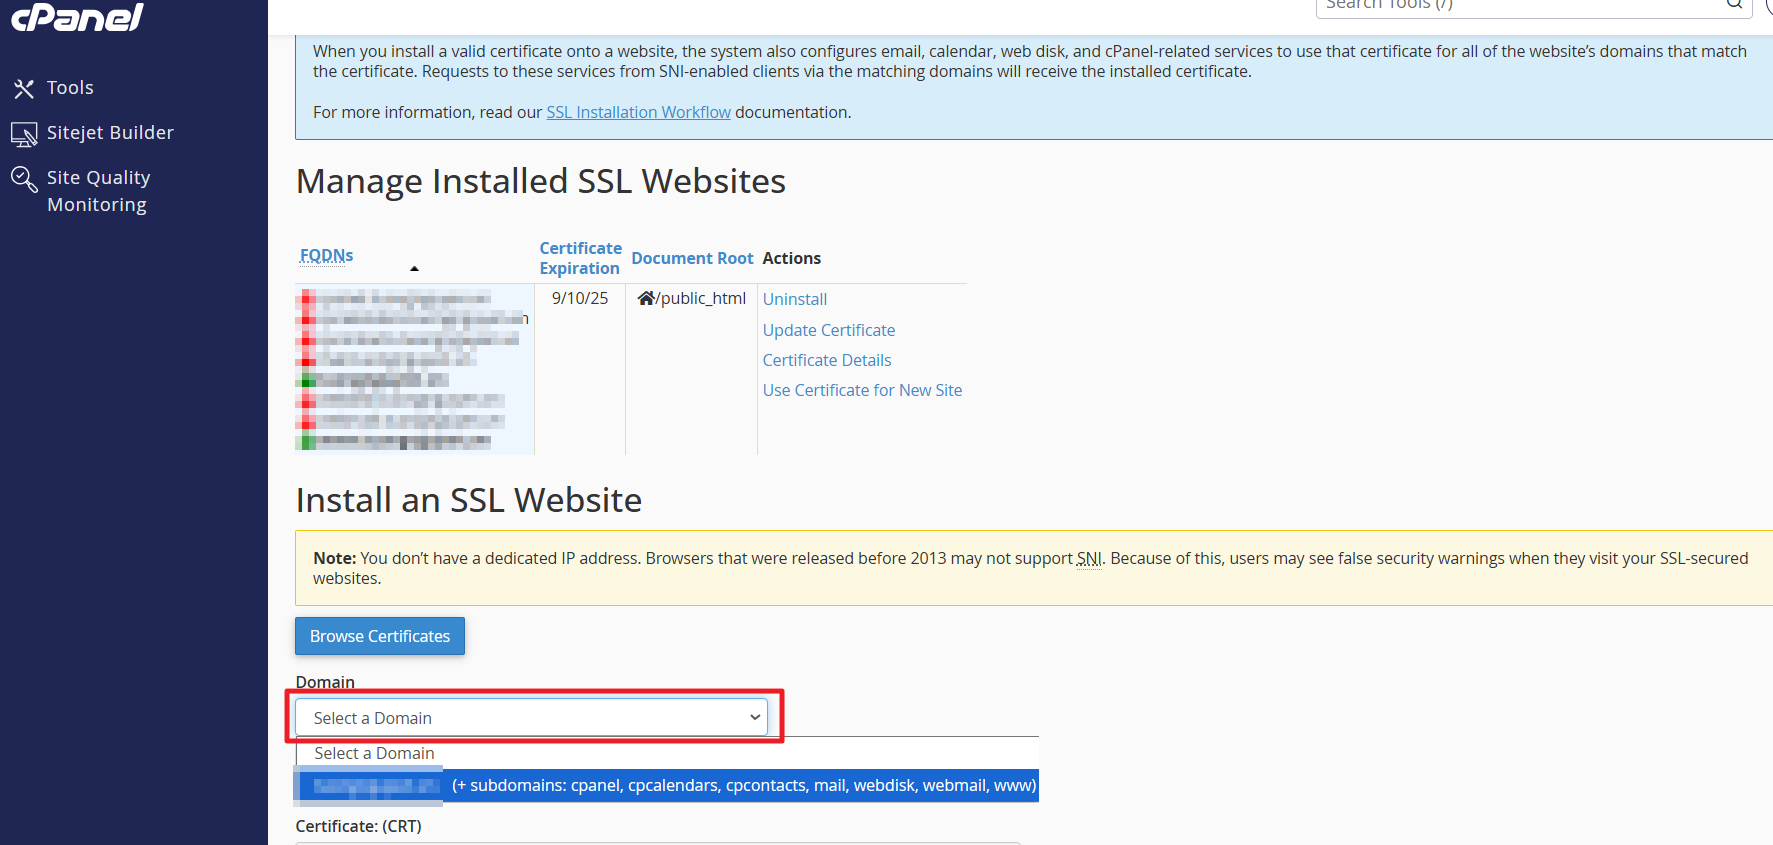Click the Certificate: (CRT) label
1773x845 pixels.
pos(359,826)
